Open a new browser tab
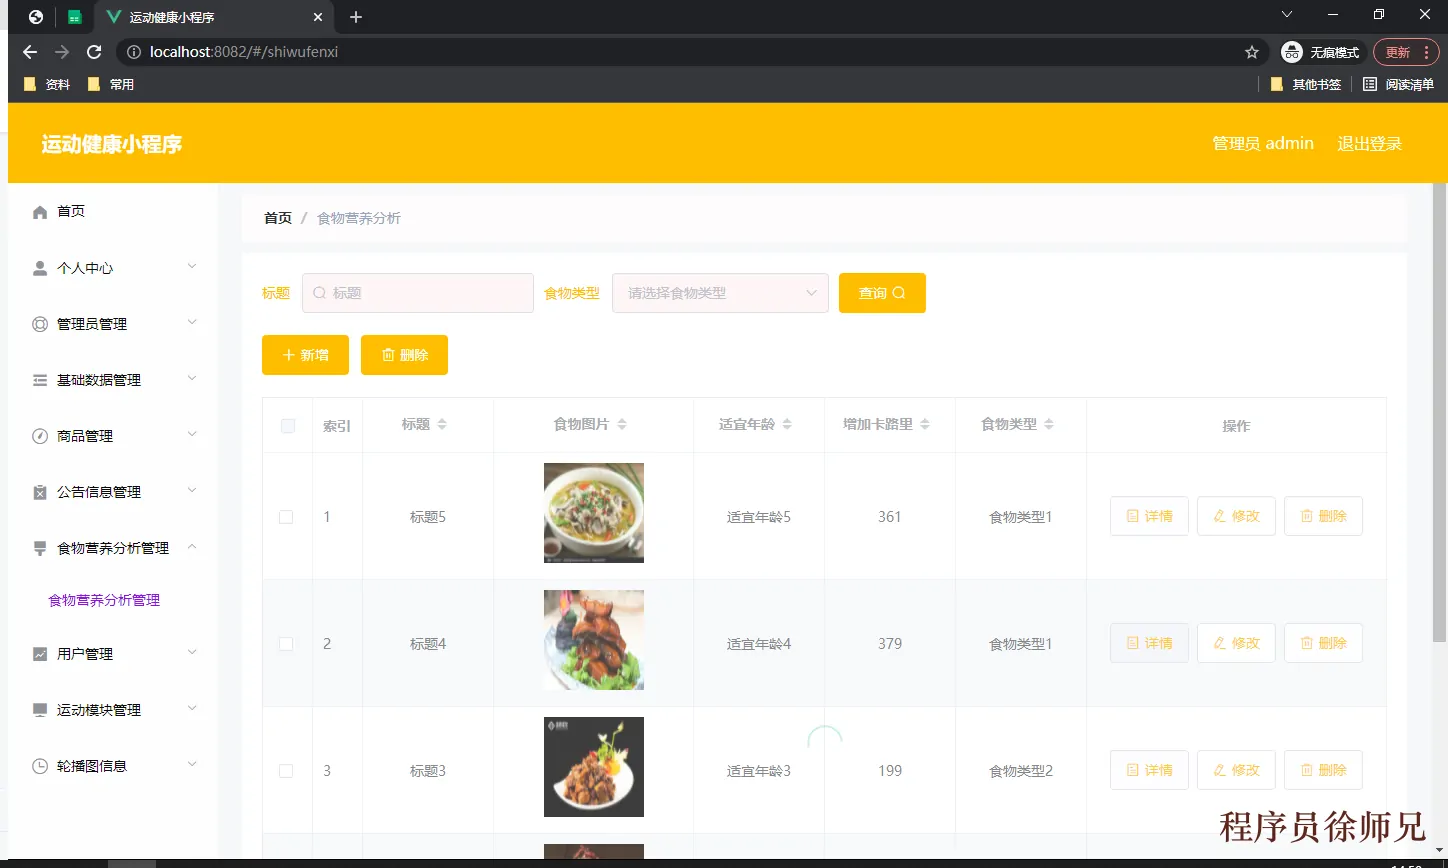 coord(356,17)
